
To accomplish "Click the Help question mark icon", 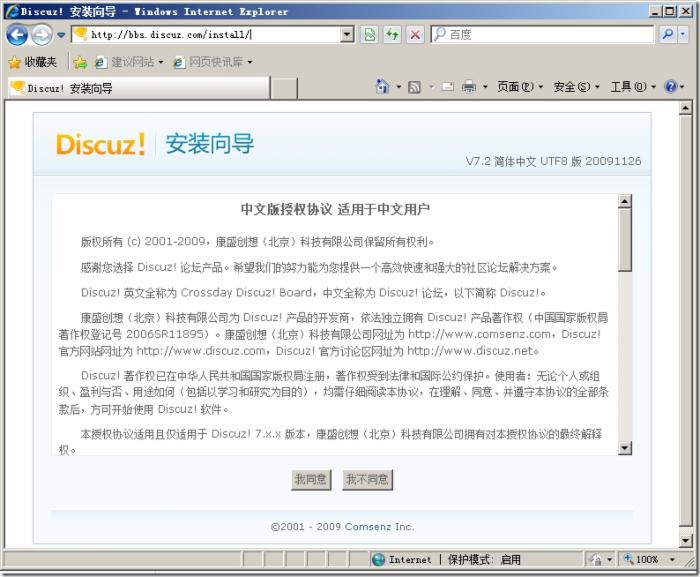I will [x=671, y=86].
